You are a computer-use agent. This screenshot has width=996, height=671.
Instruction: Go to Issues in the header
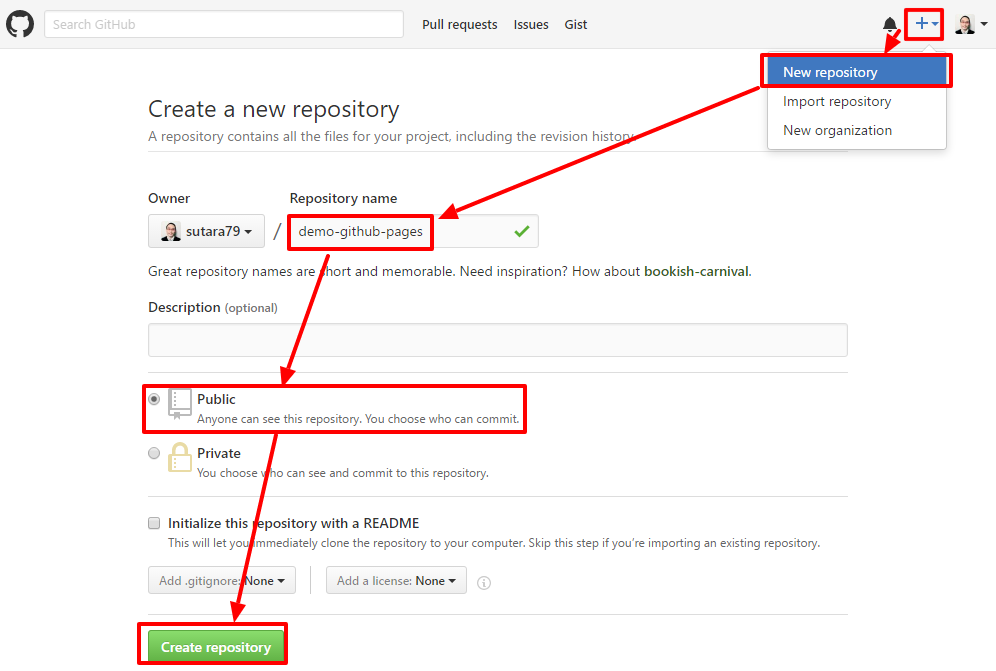(x=531, y=24)
